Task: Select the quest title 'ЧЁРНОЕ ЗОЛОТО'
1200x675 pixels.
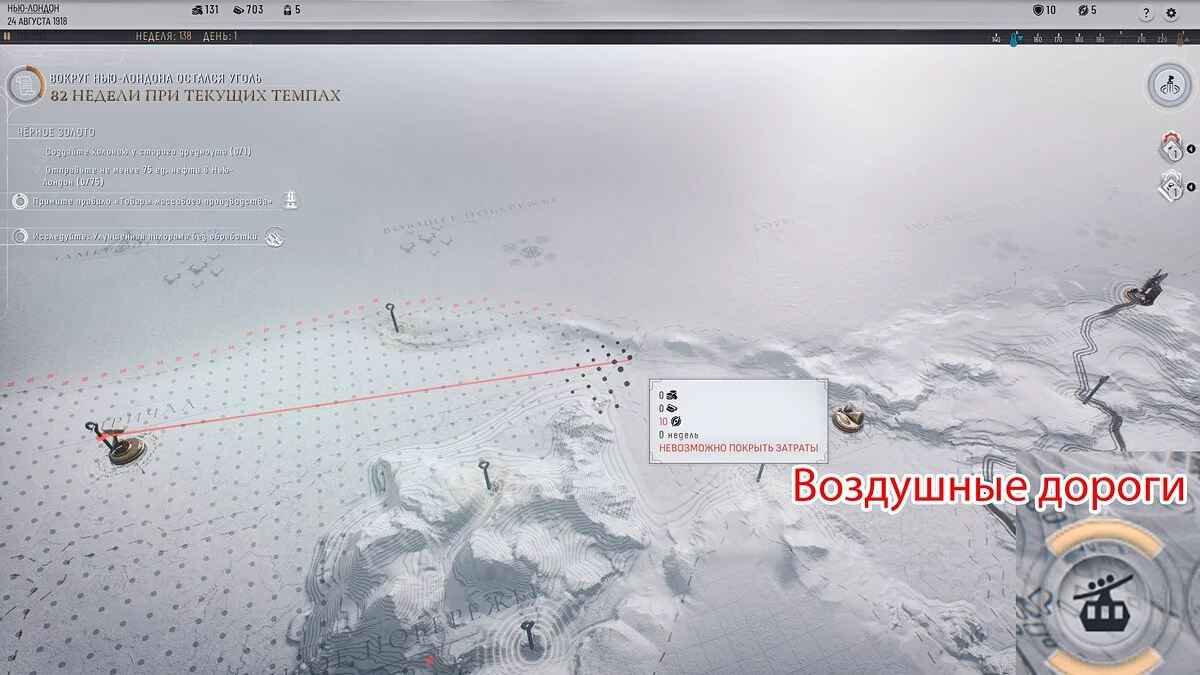Action: [55, 132]
